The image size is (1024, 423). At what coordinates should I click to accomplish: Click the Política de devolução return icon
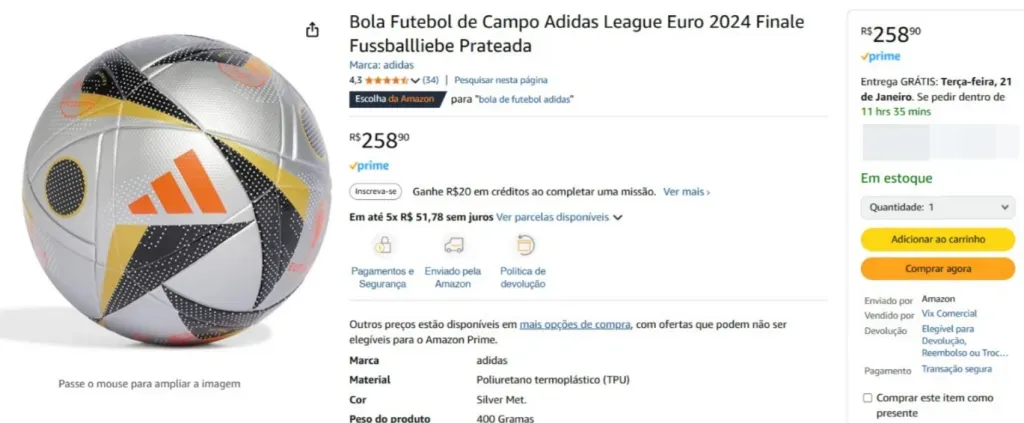pos(524,245)
